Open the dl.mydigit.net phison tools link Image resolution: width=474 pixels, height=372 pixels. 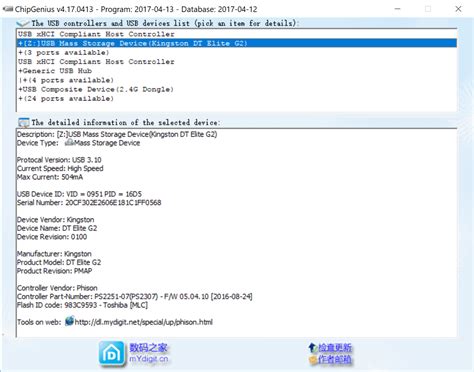(144, 322)
